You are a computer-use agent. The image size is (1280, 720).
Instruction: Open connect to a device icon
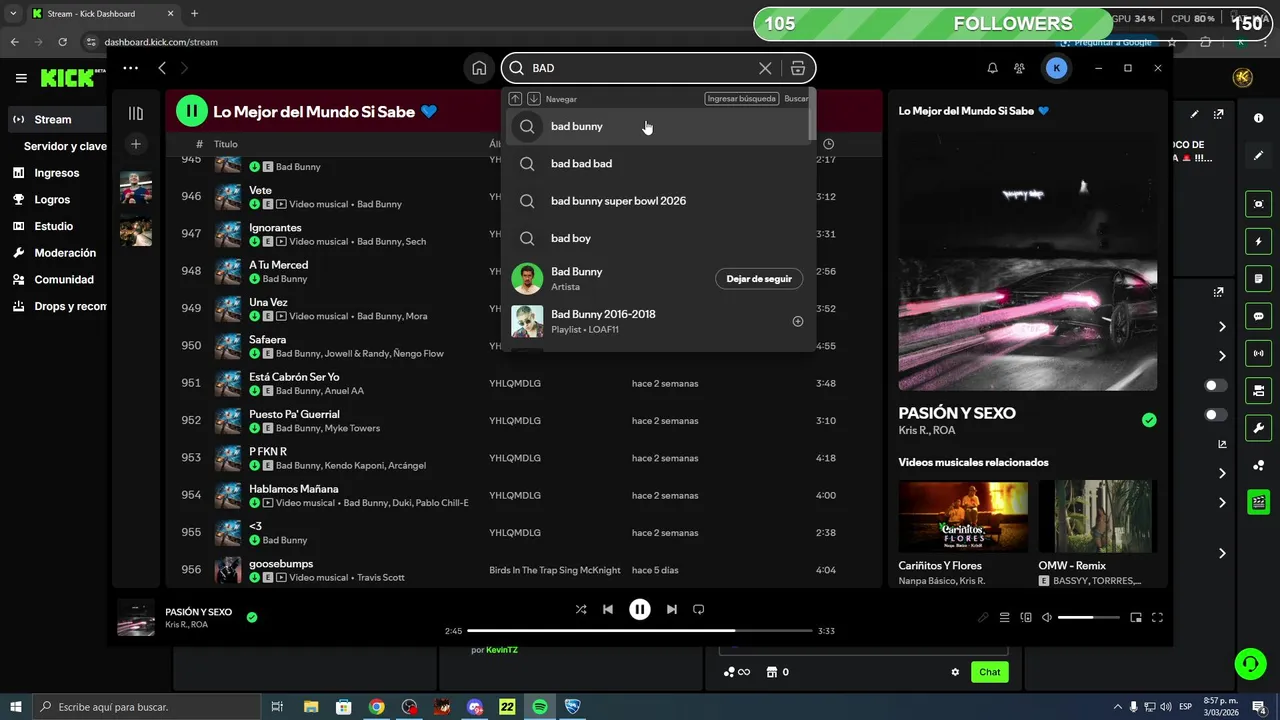(1026, 617)
